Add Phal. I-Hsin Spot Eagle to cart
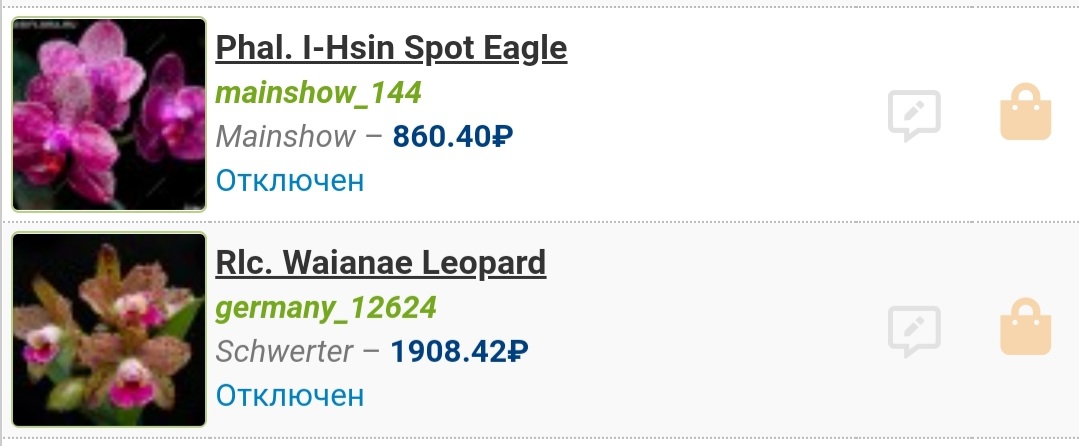1080x446 pixels. (1026, 111)
